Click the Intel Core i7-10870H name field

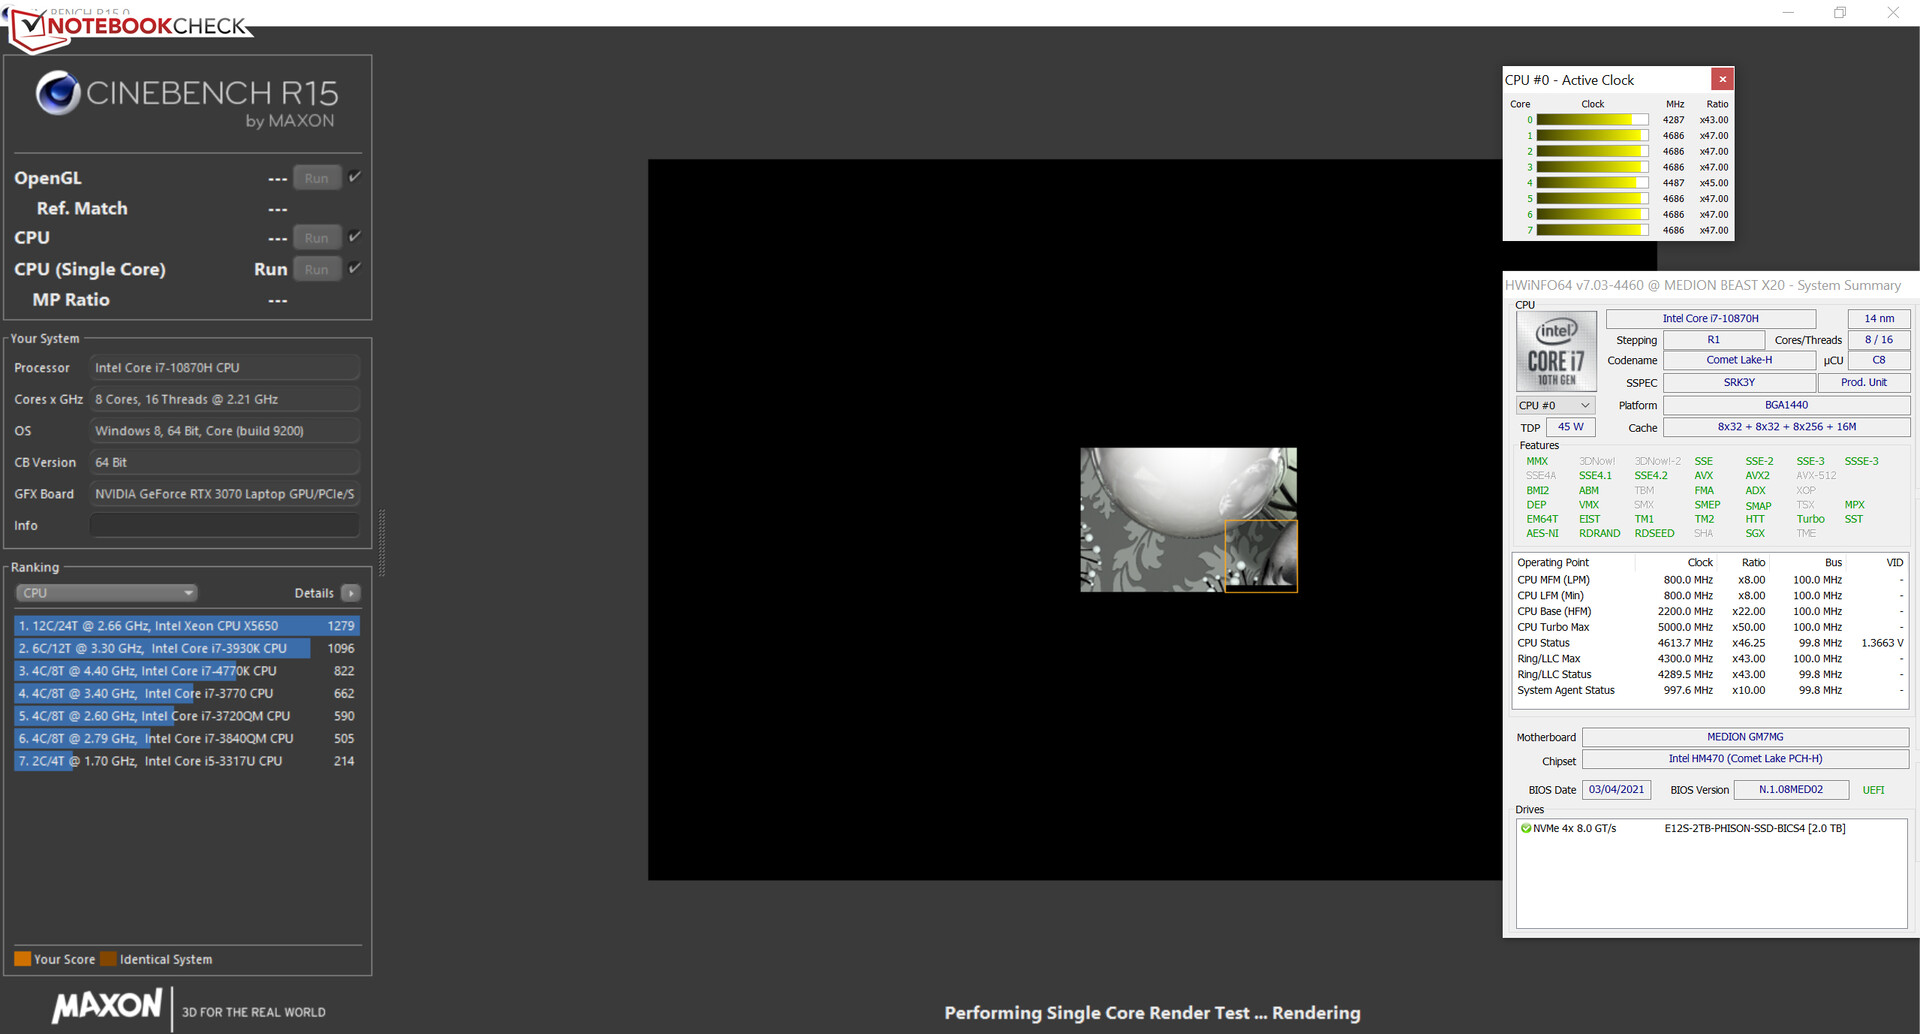[x=1710, y=319]
